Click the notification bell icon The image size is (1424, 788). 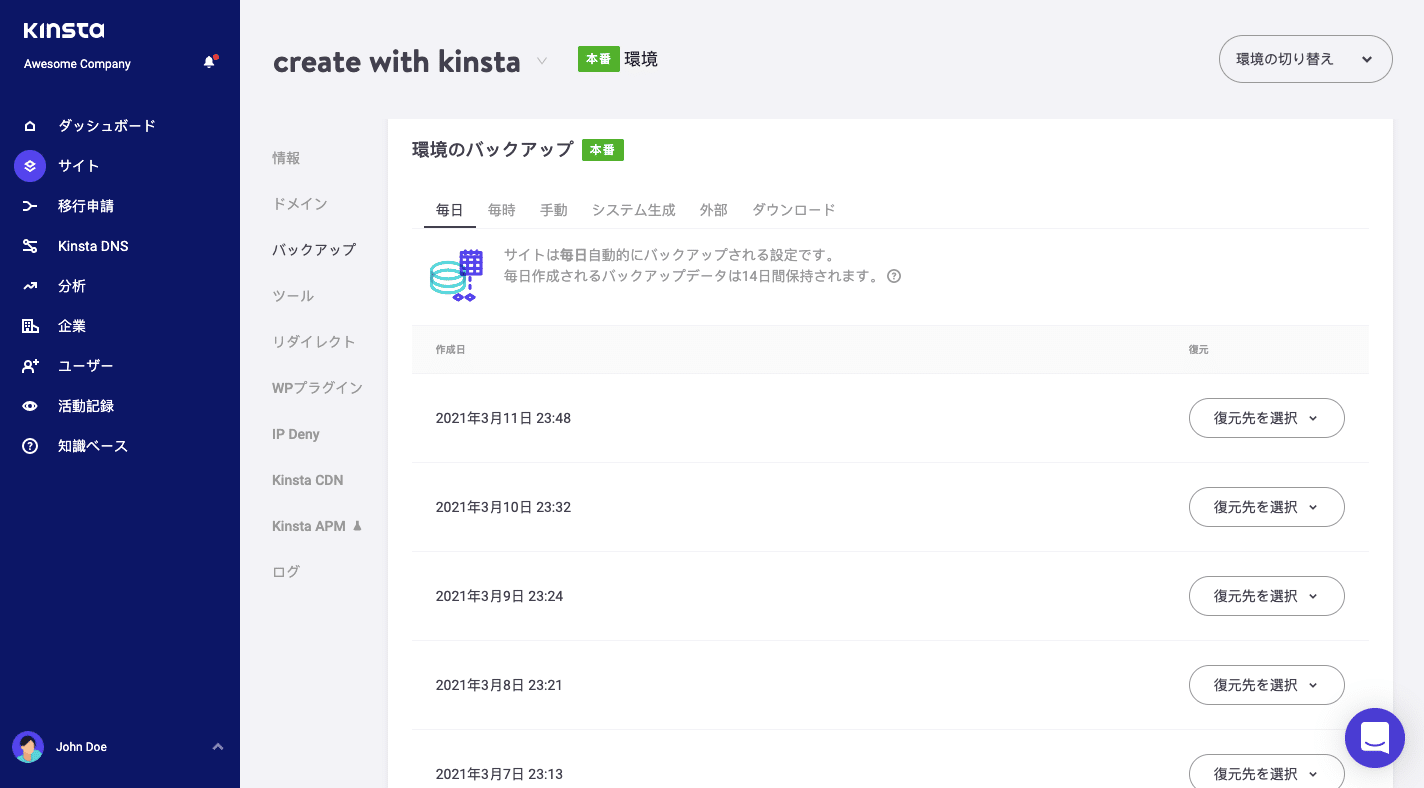209,61
